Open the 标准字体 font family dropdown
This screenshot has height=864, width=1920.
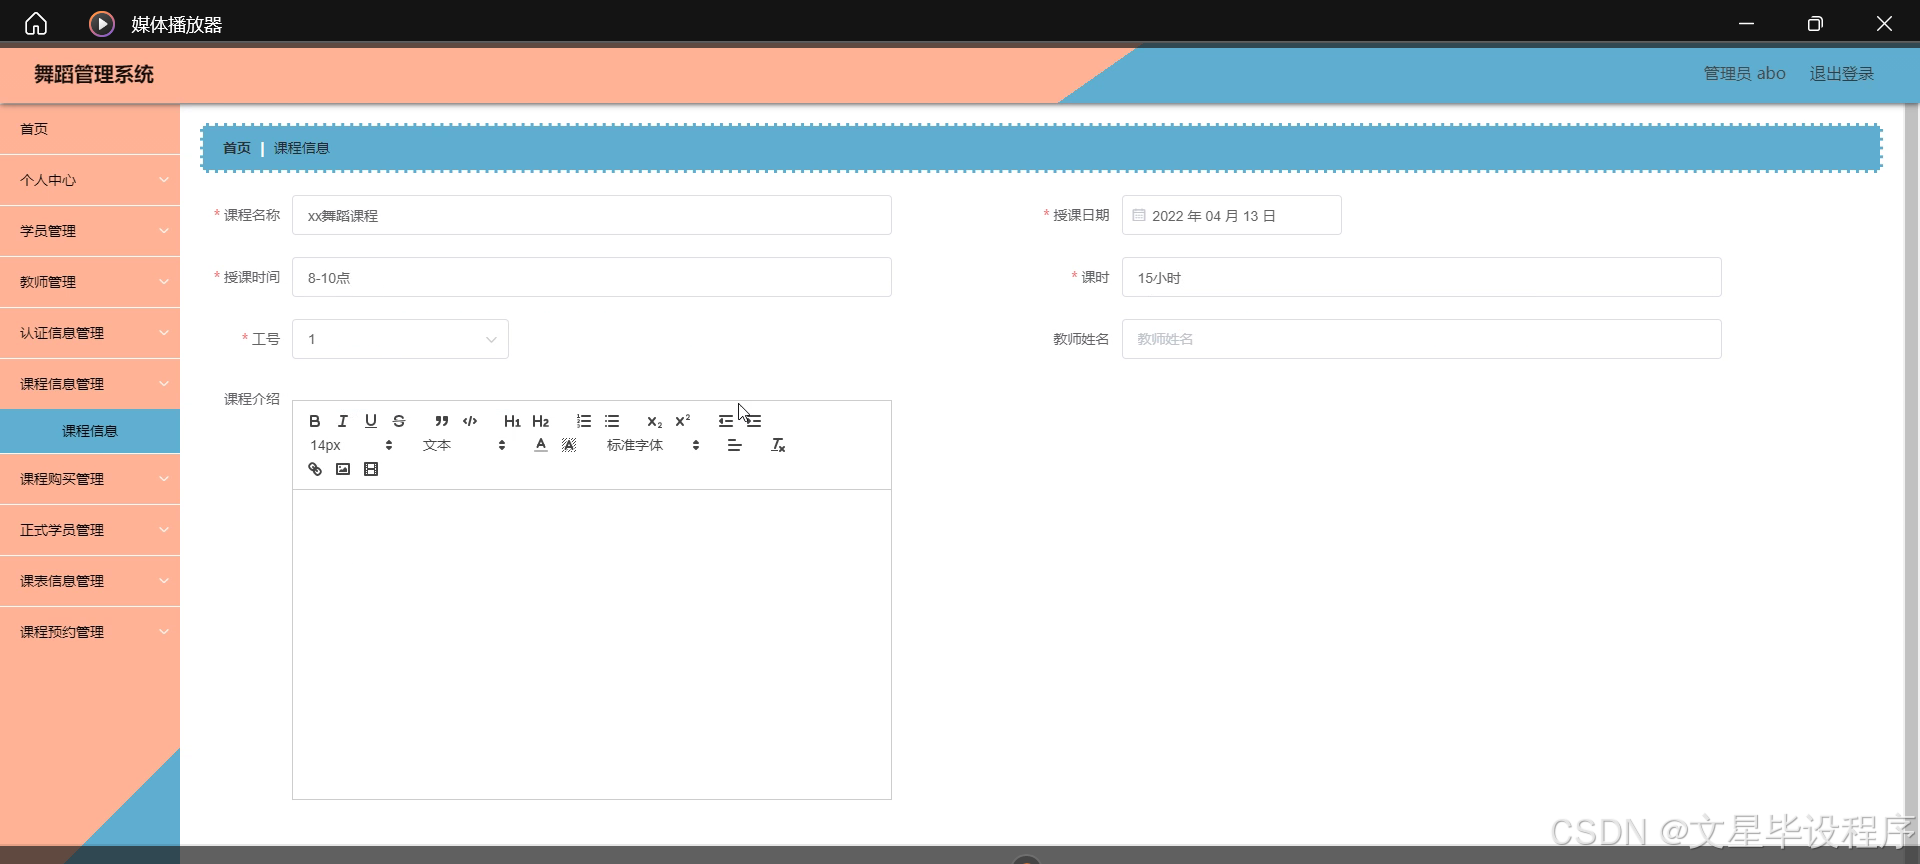[653, 445]
